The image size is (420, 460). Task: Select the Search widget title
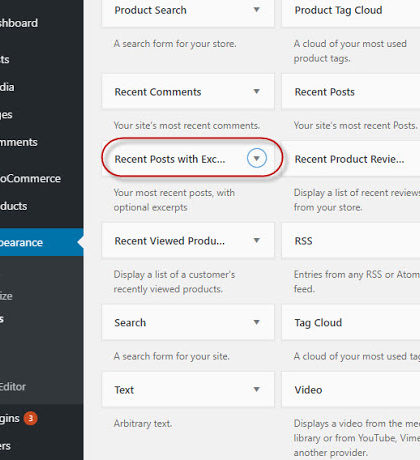tap(130, 323)
